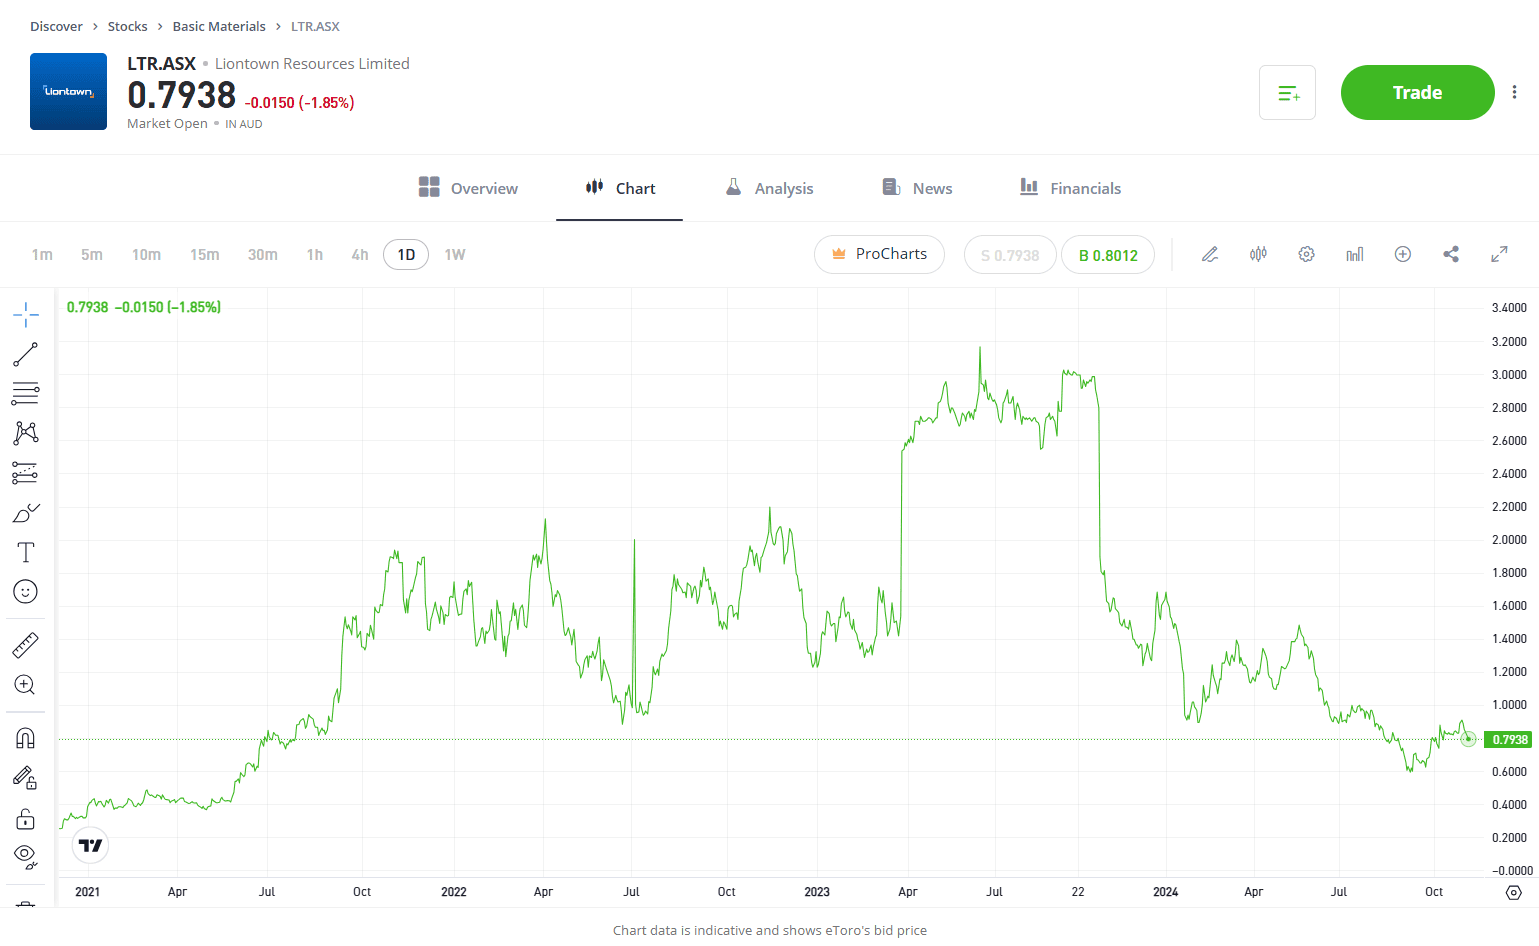
Task: Open the add-to-watchlist list menu
Action: (x=1287, y=93)
